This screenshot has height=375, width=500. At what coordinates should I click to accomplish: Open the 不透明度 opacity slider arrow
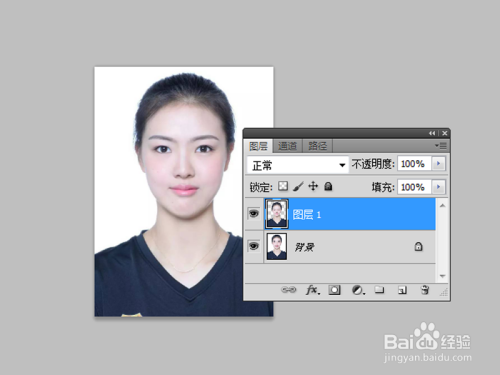pos(439,163)
